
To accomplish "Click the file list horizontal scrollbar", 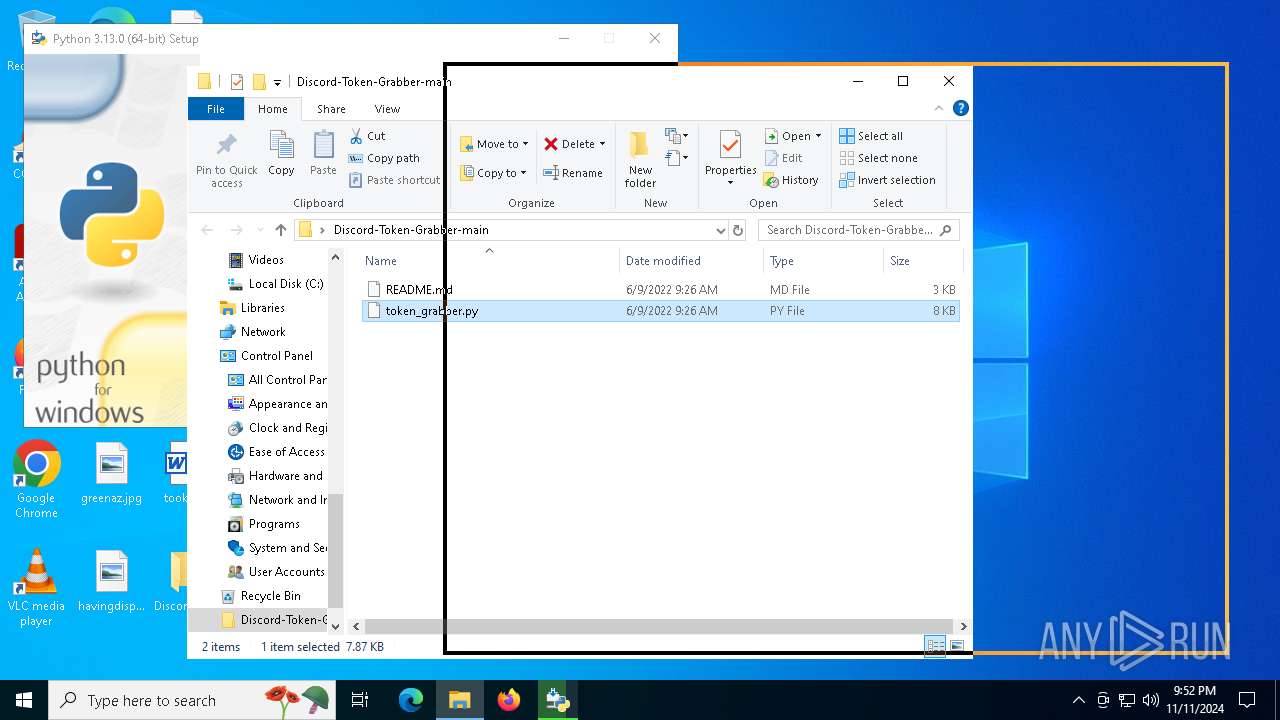I will pyautogui.click(x=660, y=626).
